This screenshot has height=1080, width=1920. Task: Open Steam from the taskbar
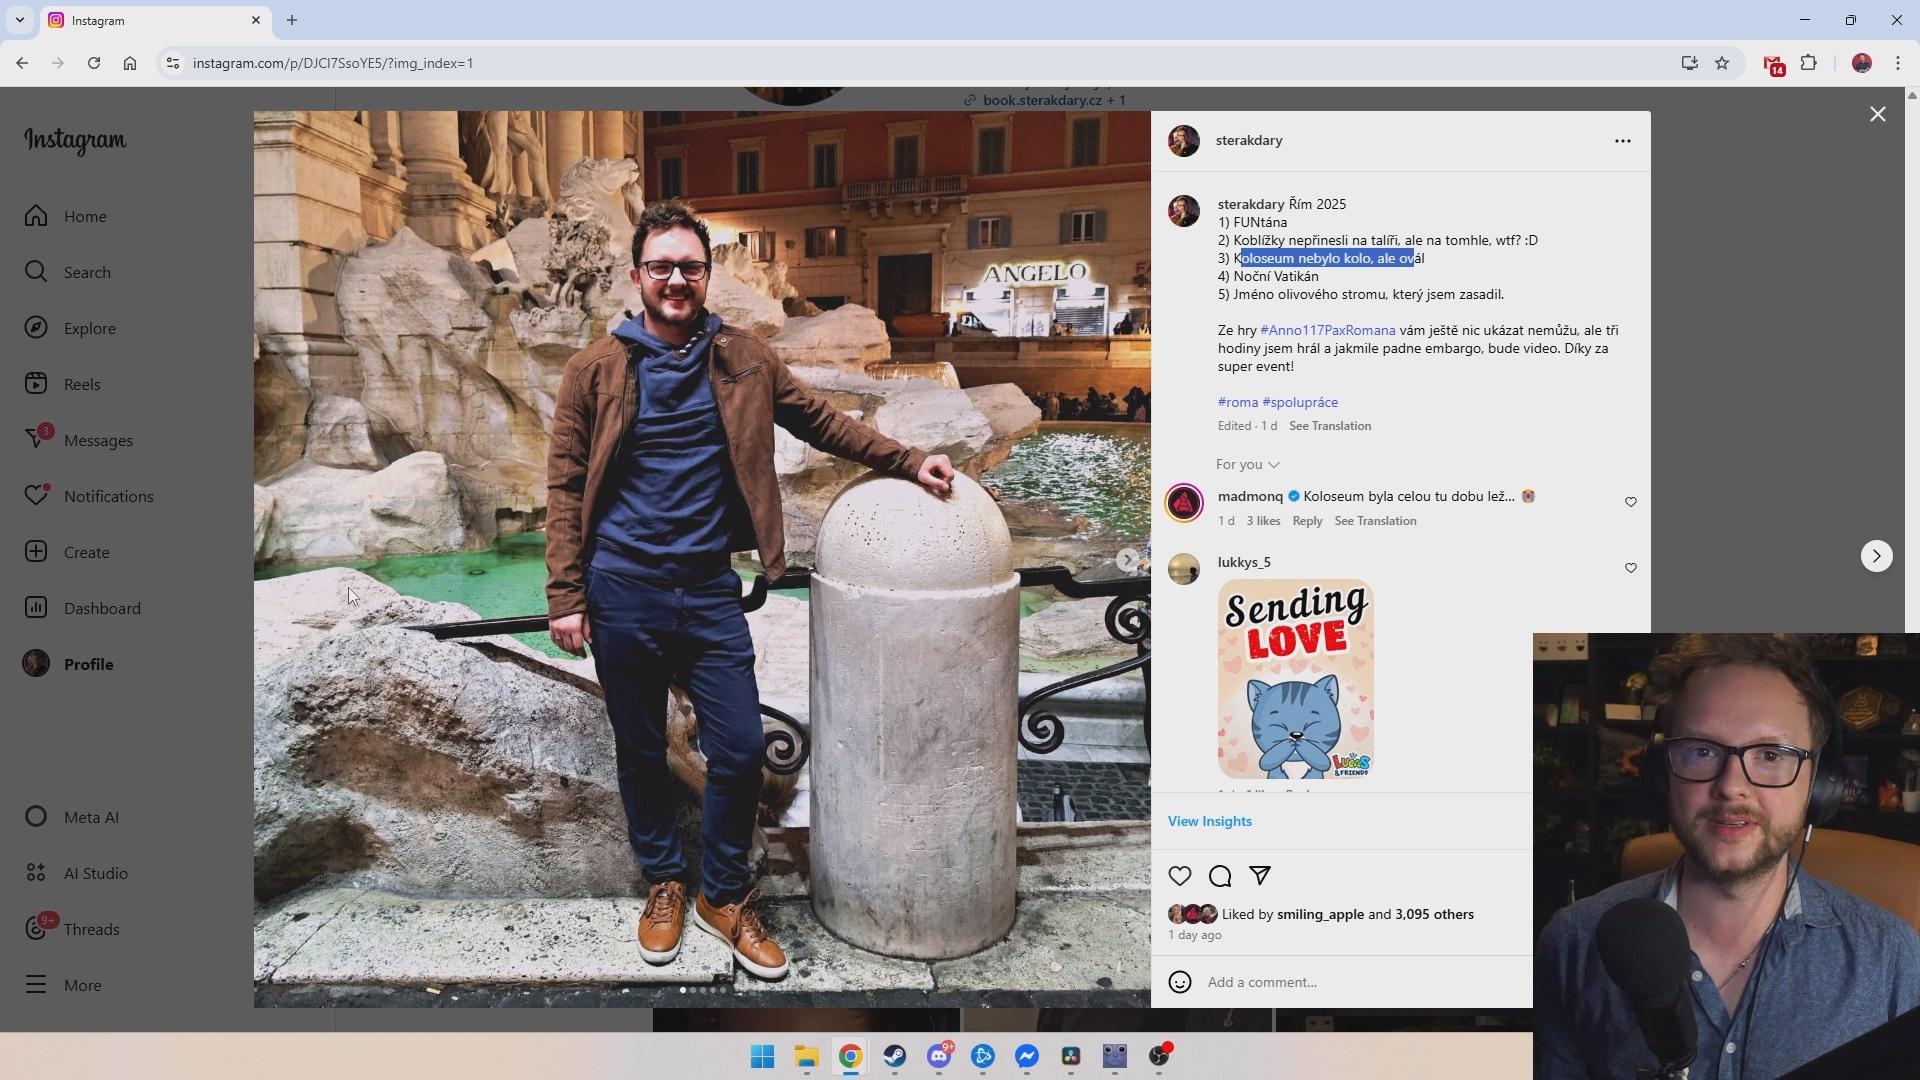pyautogui.click(x=894, y=1056)
